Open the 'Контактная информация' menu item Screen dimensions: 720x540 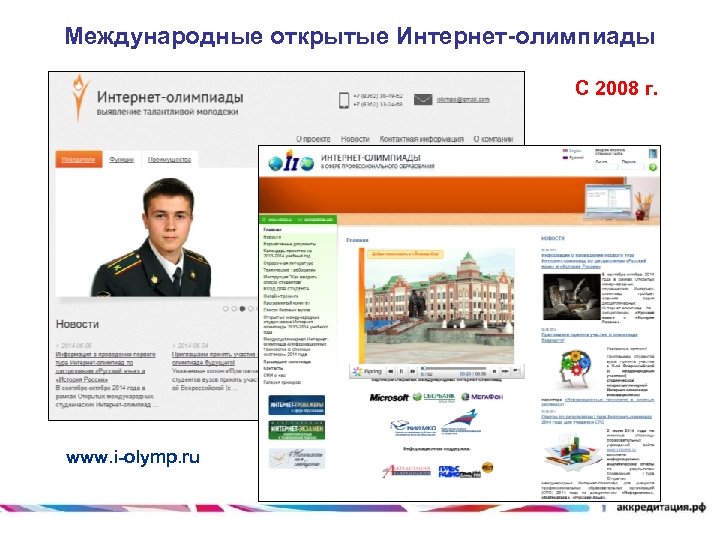tap(422, 139)
